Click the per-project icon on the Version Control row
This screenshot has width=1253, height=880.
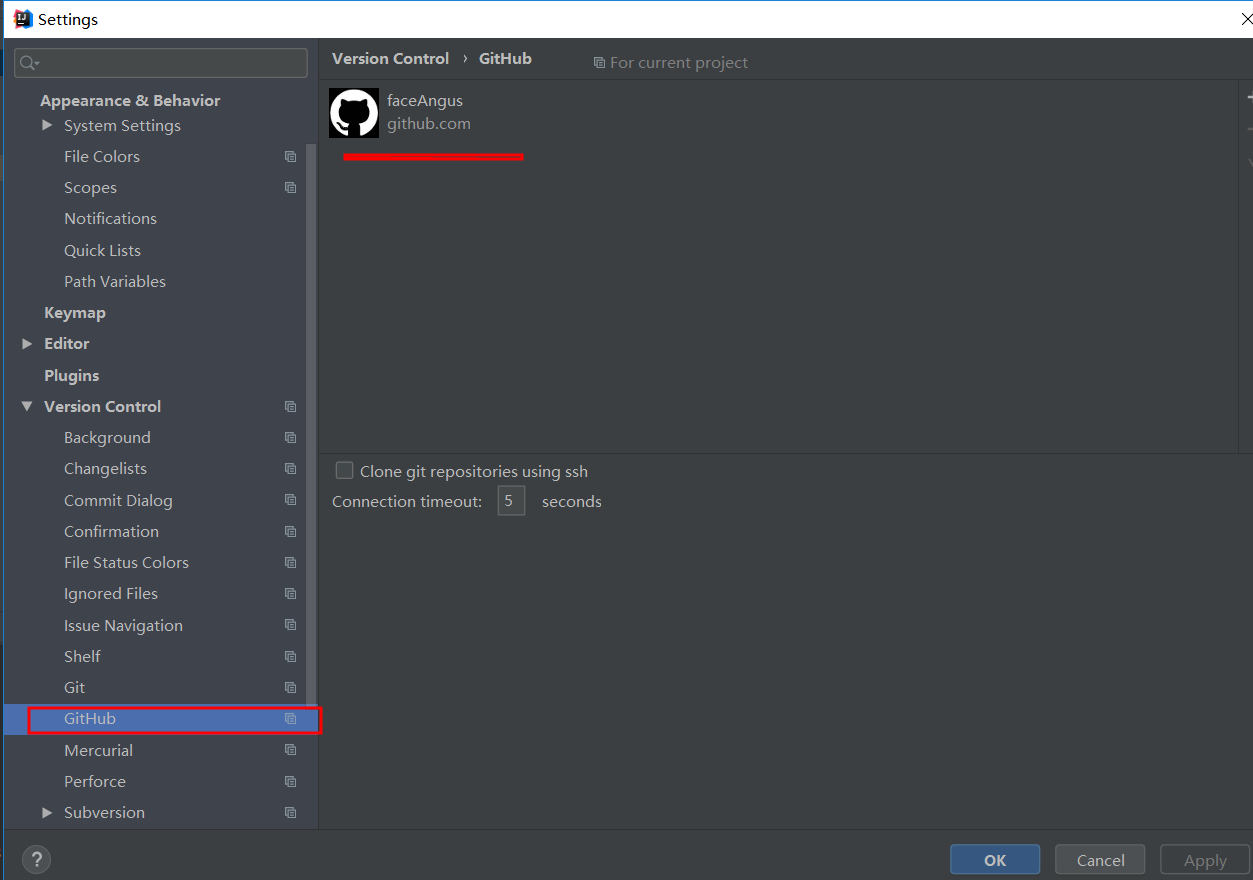pyautogui.click(x=290, y=407)
